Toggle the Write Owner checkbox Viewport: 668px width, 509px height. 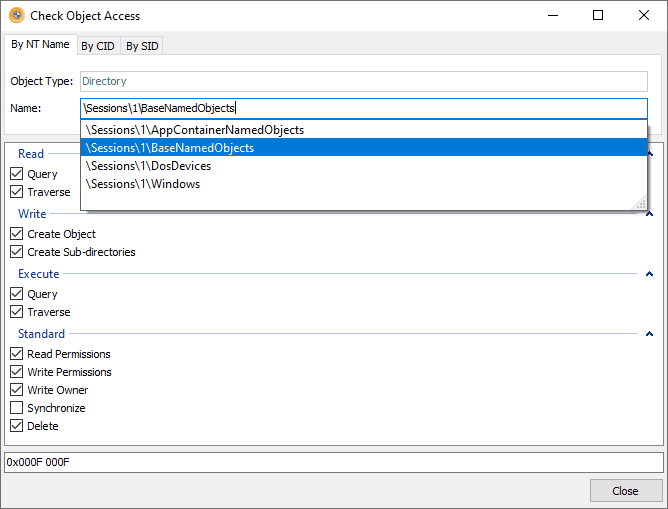[x=16, y=390]
